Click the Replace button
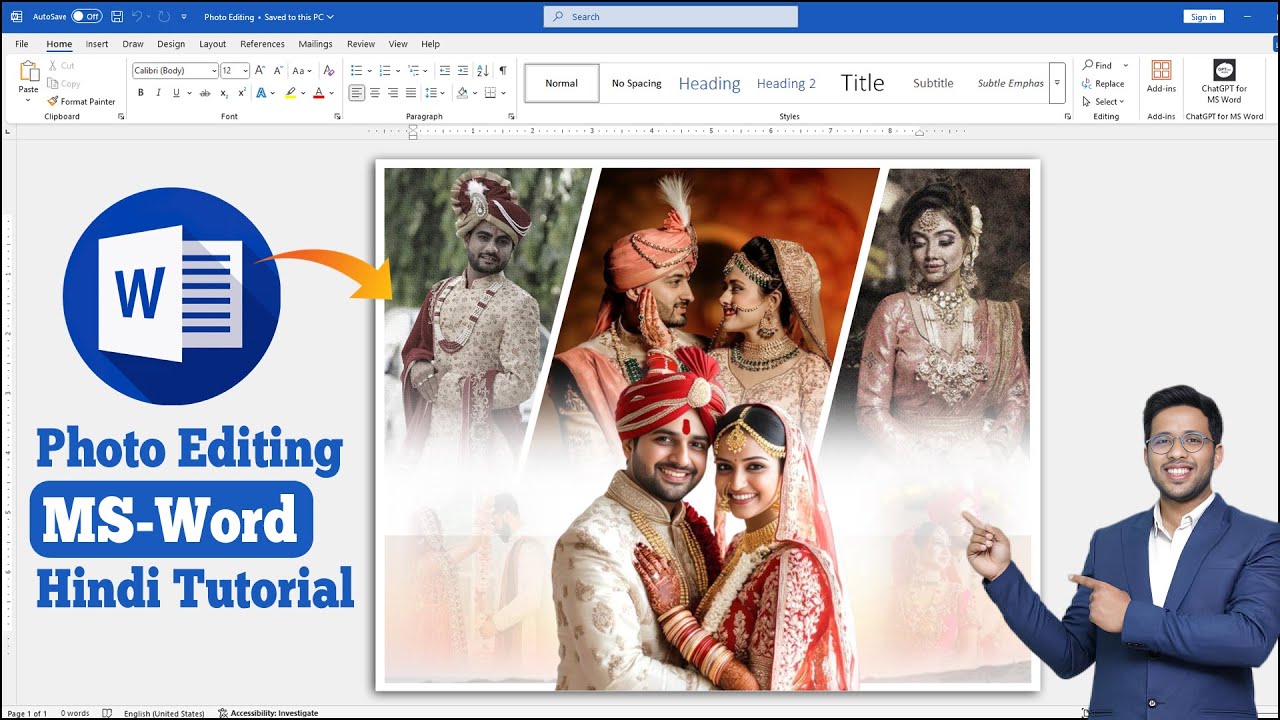The image size is (1280, 720). (1103, 83)
